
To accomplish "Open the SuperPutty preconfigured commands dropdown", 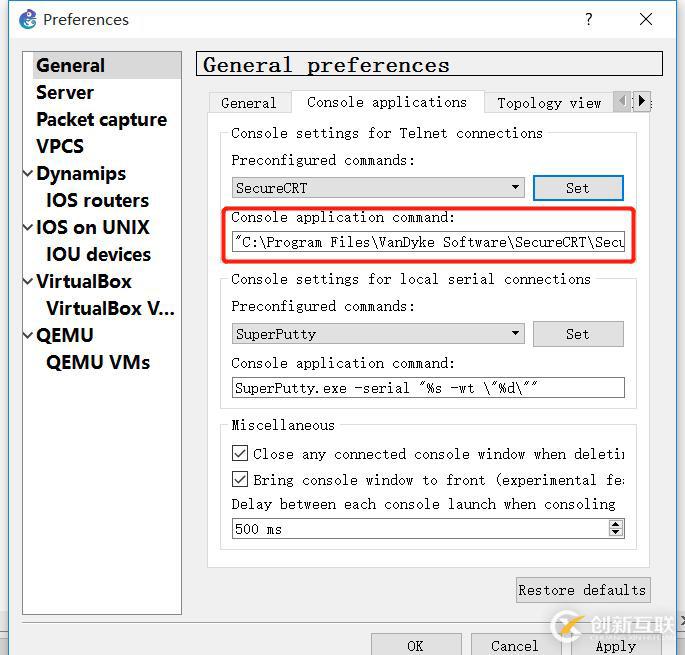I will click(x=515, y=334).
